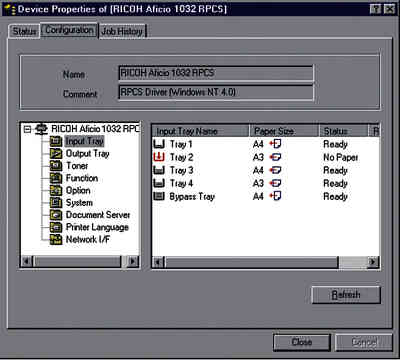Click the paper orientation icon for Bypass Tray

275,196
